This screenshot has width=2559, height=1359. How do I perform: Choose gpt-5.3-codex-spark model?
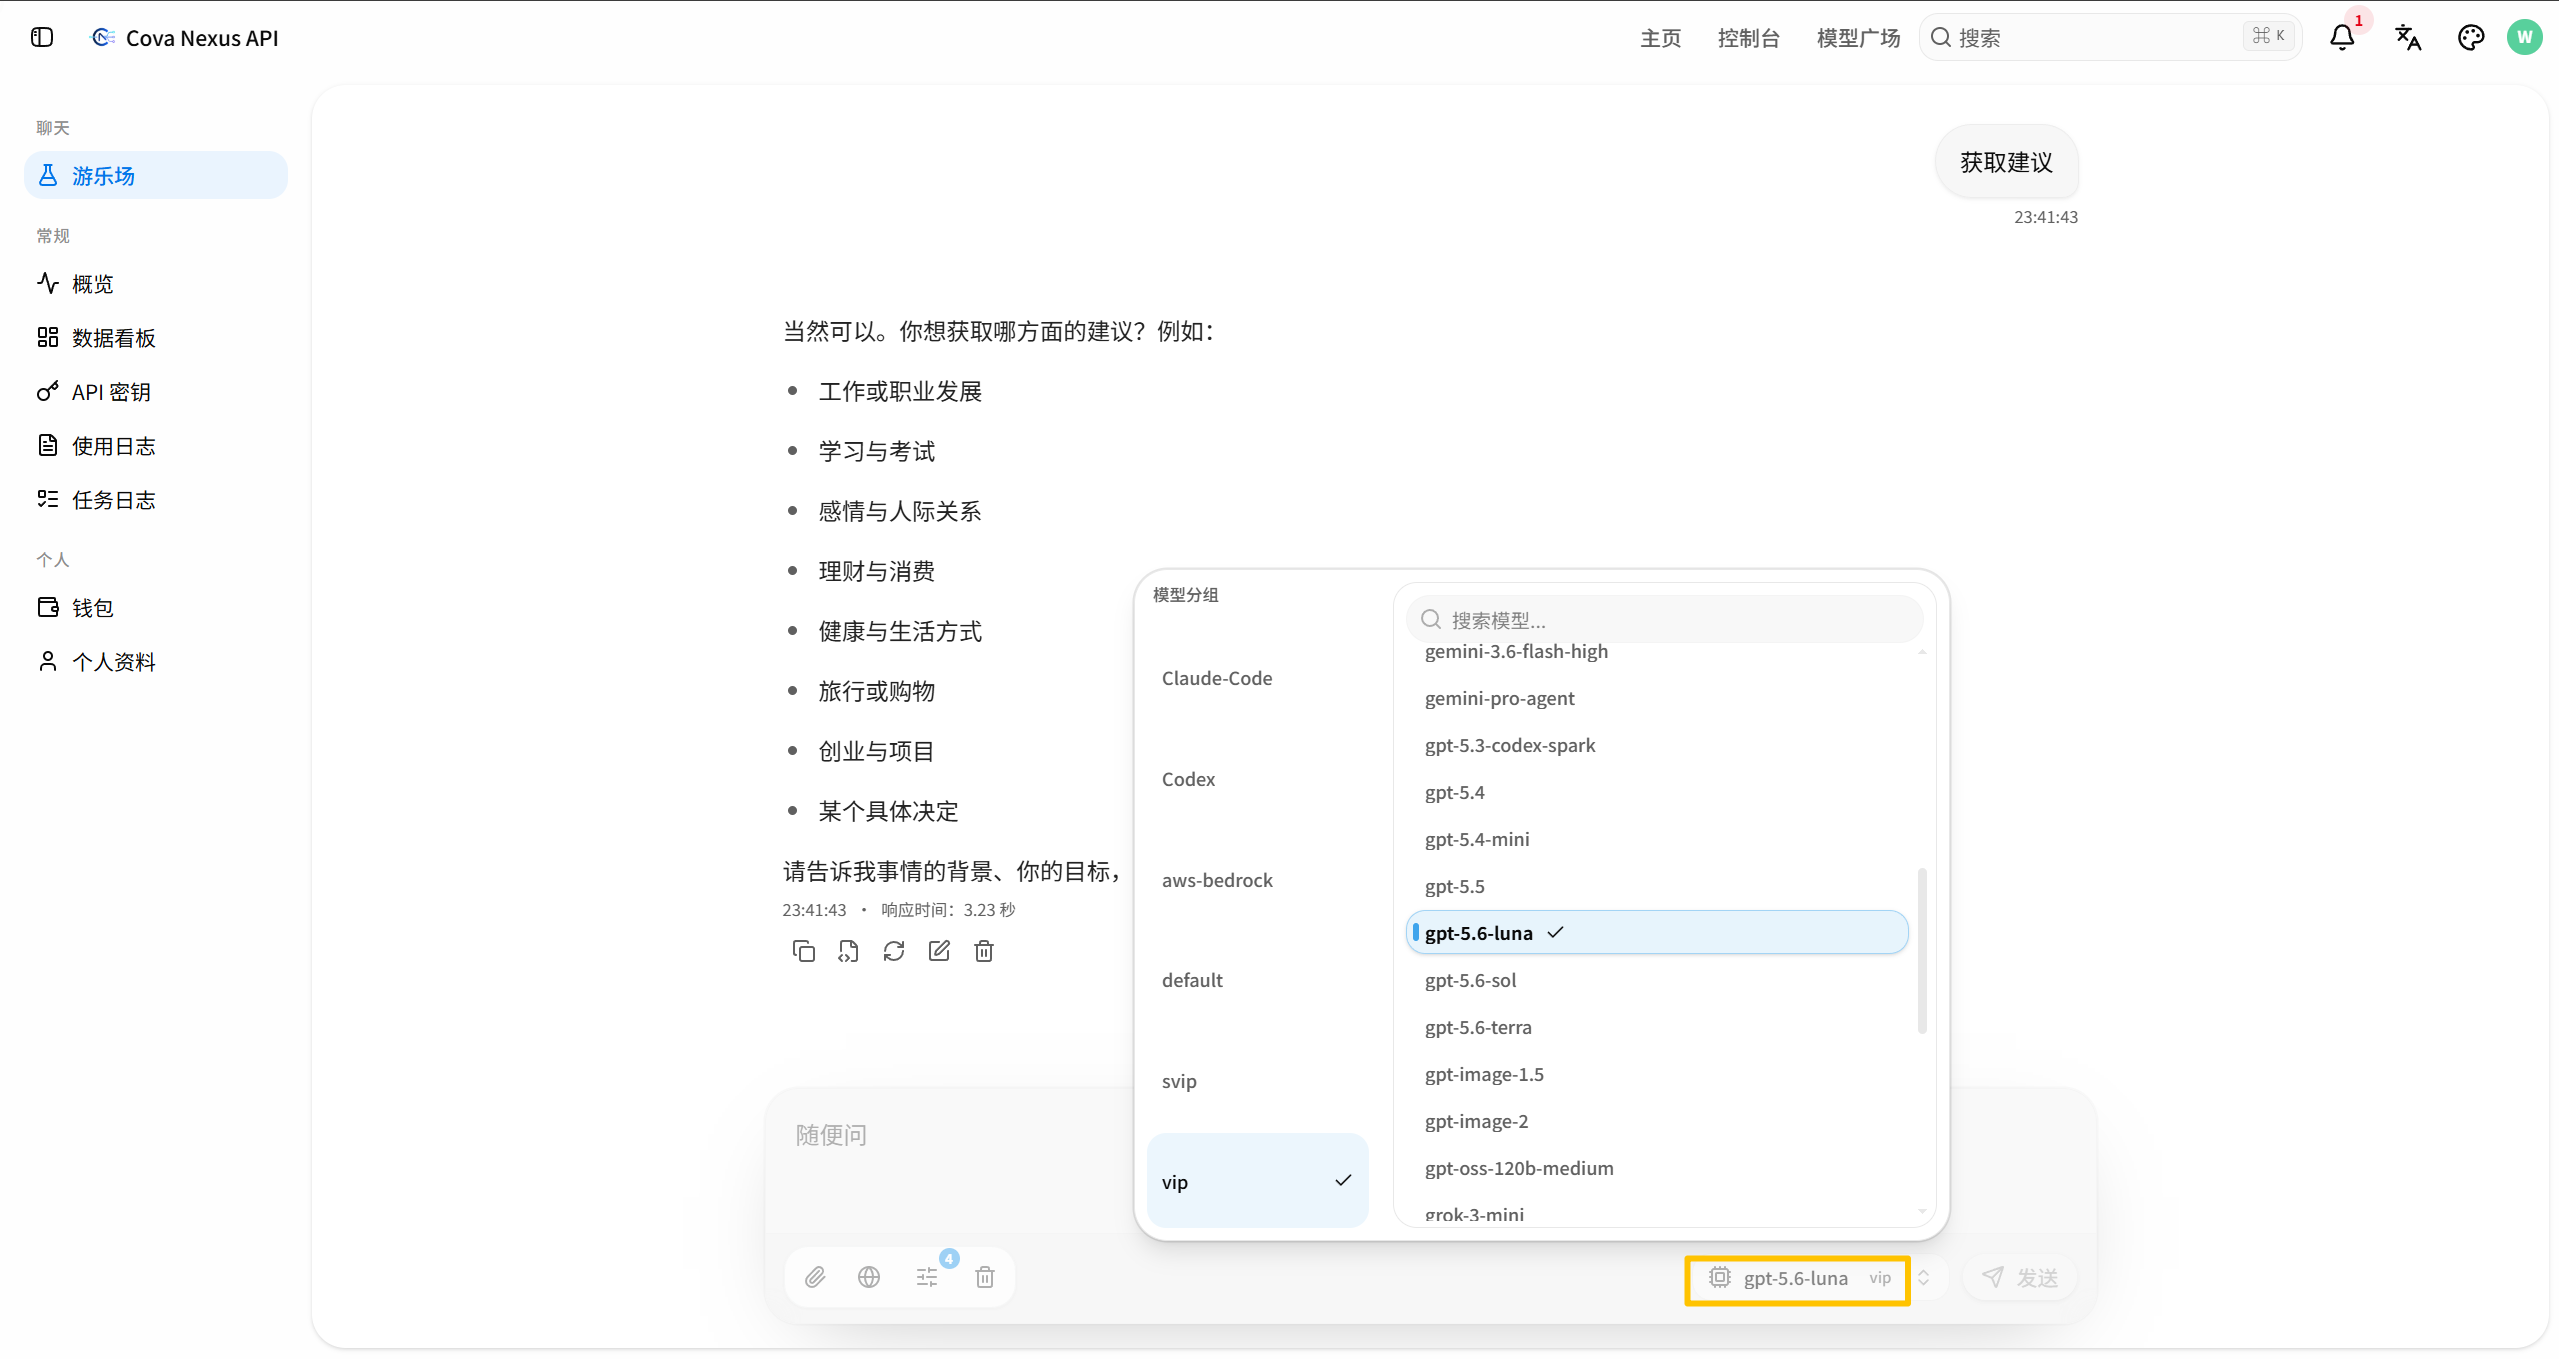(1657, 745)
